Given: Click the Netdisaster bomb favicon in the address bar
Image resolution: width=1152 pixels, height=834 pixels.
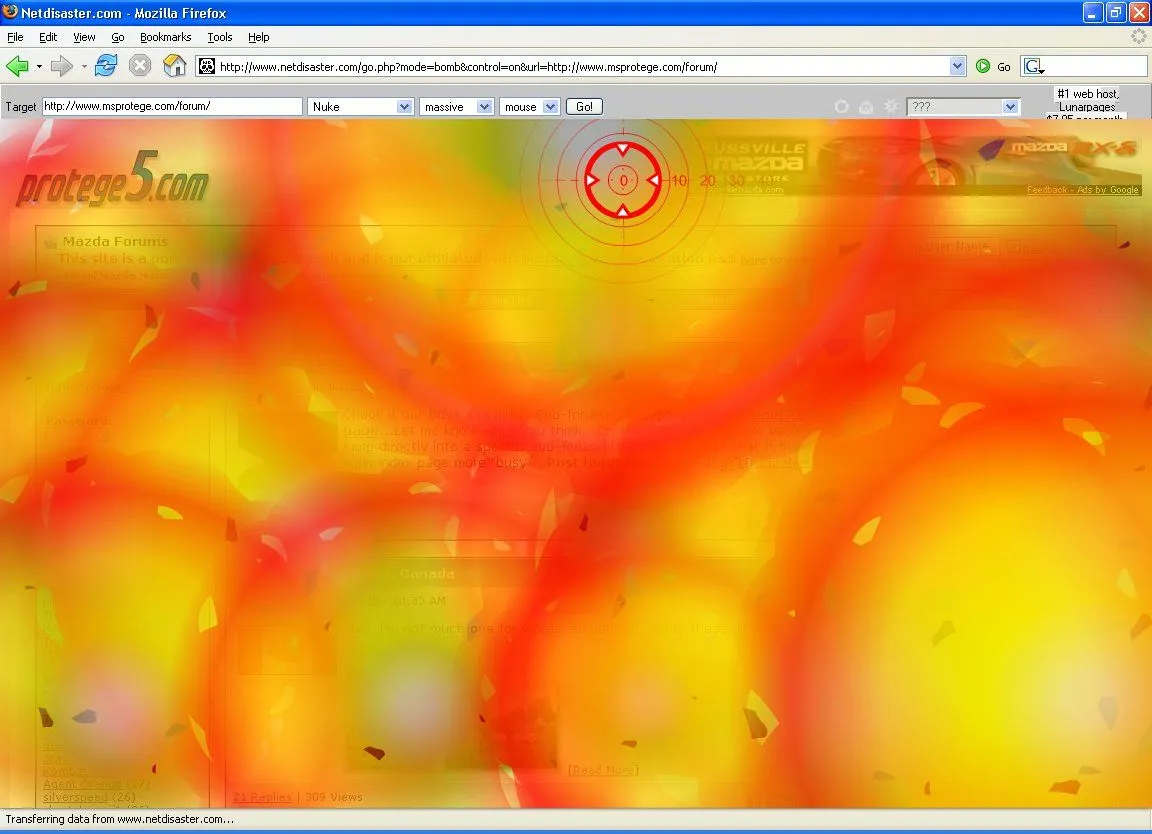Looking at the screenshot, I should point(205,66).
